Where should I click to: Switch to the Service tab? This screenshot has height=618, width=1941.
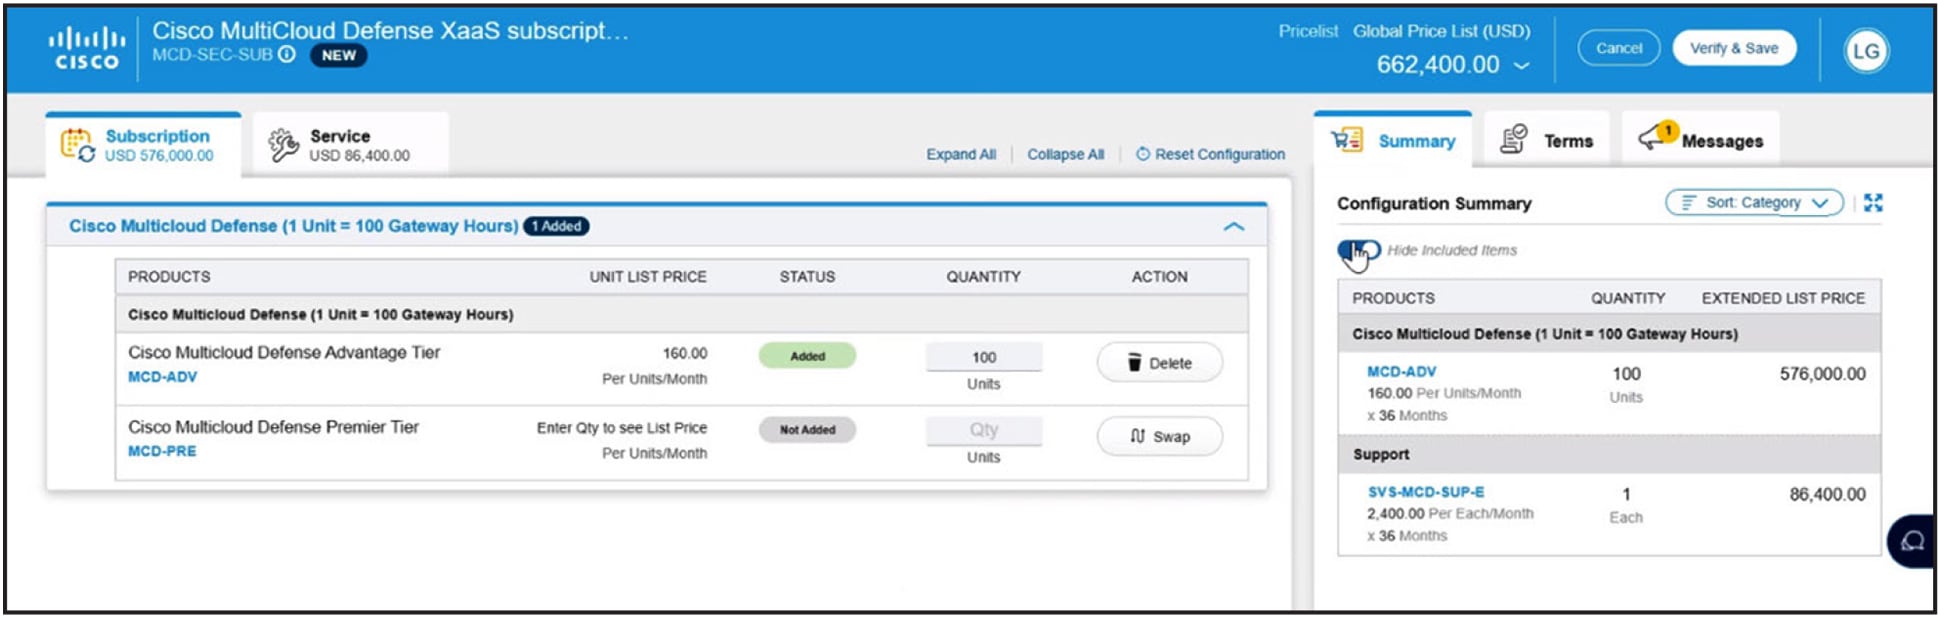click(350, 145)
